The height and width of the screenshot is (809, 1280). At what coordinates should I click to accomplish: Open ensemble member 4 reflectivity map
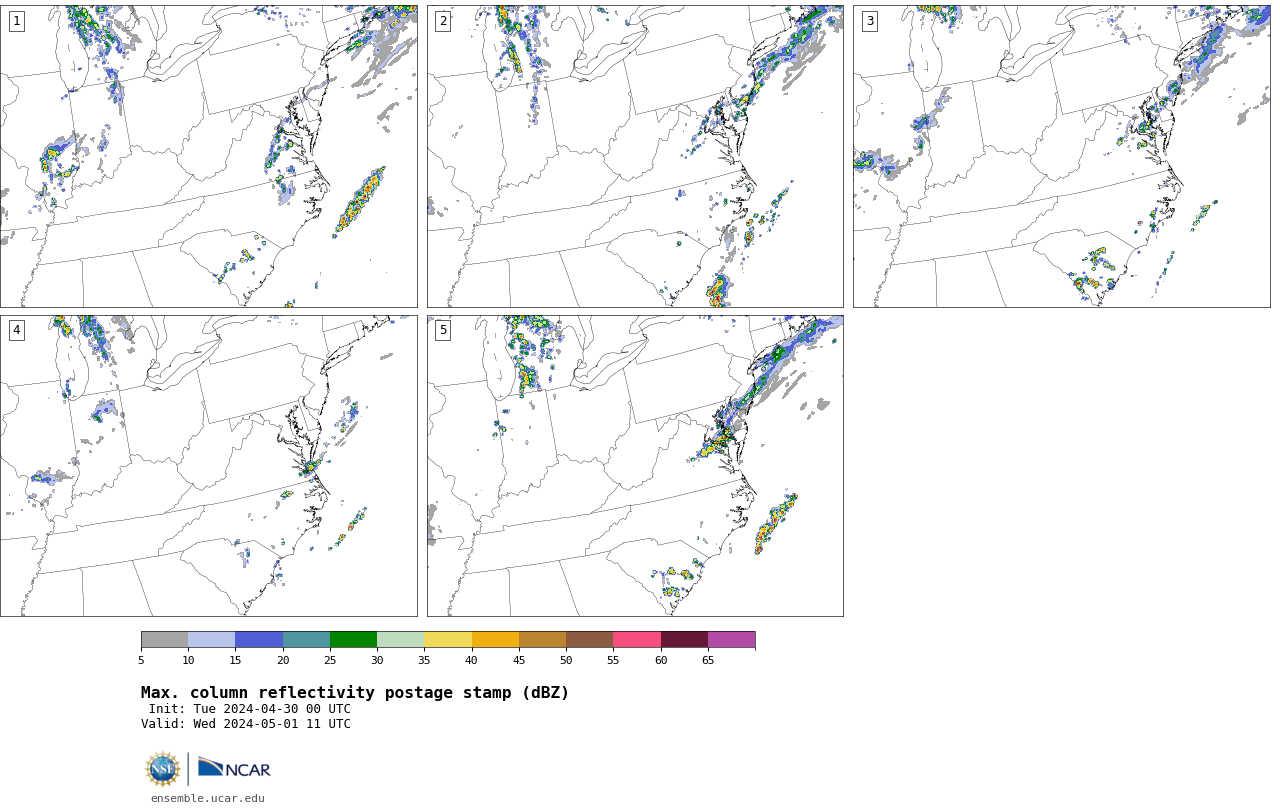[x=208, y=466]
